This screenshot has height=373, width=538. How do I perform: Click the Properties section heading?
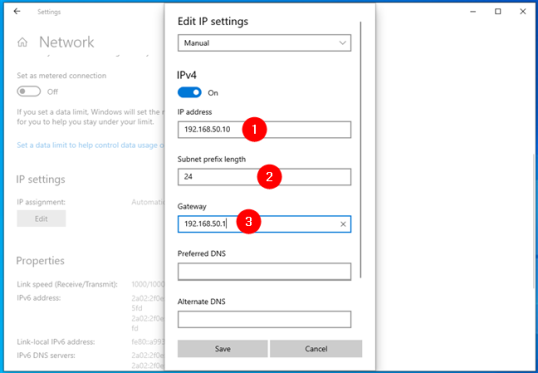click(x=40, y=261)
